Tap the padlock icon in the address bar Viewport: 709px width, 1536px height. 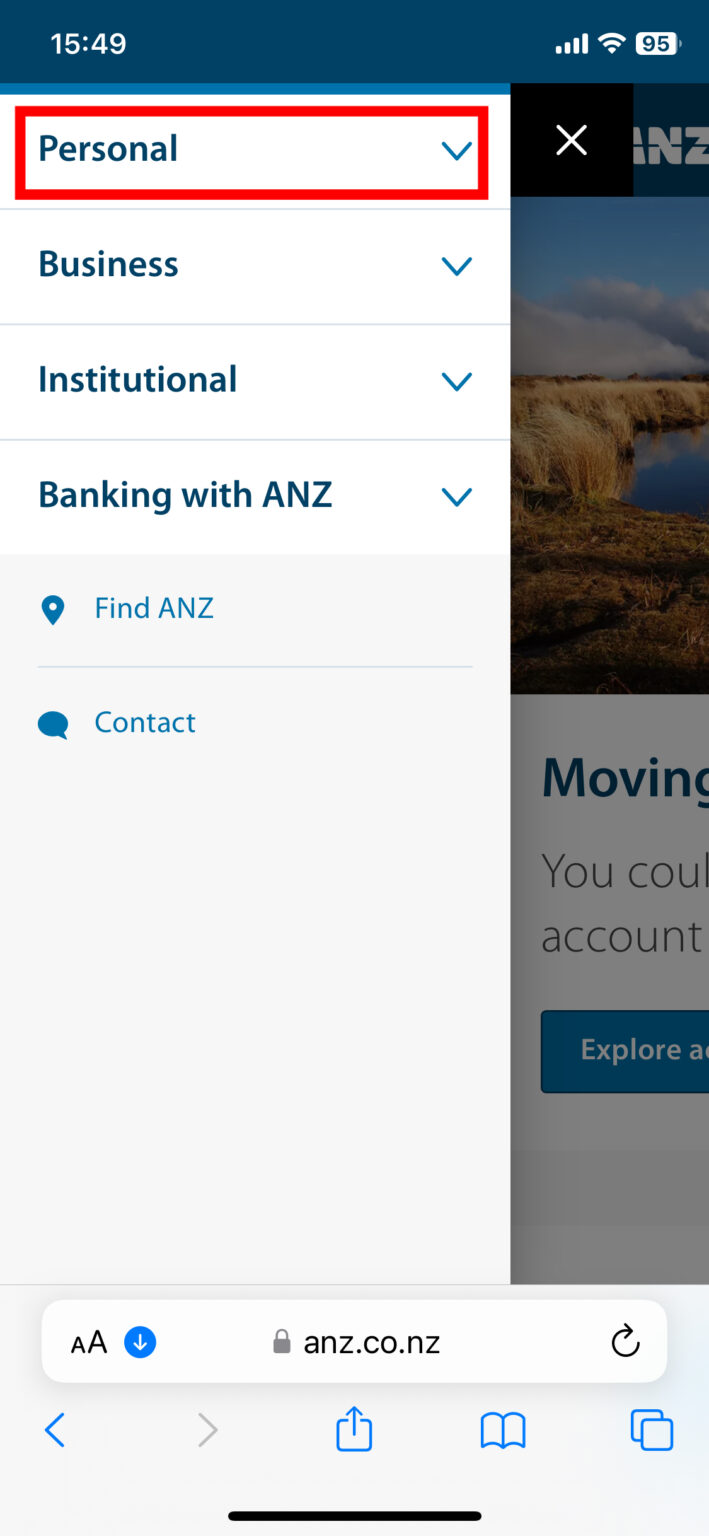click(x=281, y=1341)
